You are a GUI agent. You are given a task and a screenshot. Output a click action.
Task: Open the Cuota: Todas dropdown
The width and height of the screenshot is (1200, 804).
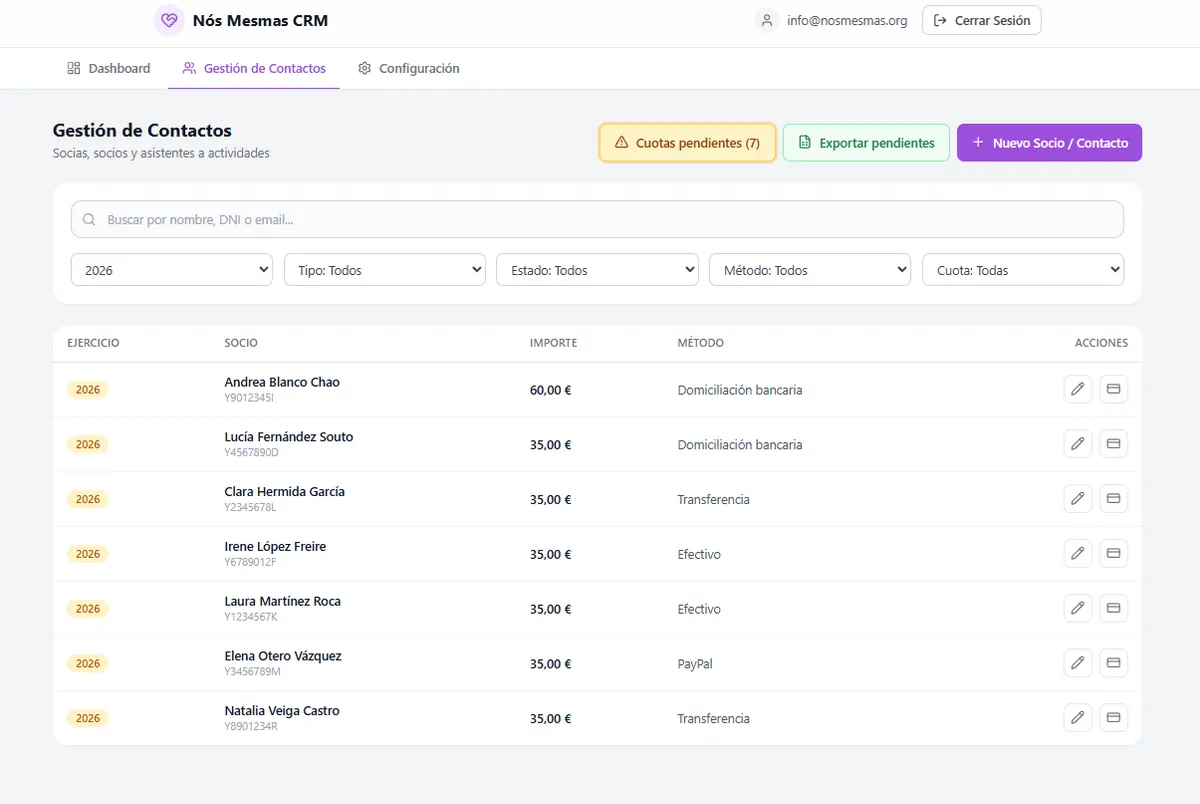pyautogui.click(x=1023, y=270)
